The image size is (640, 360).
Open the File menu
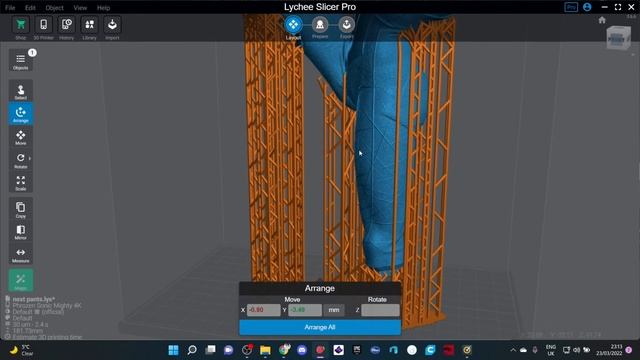[10, 8]
